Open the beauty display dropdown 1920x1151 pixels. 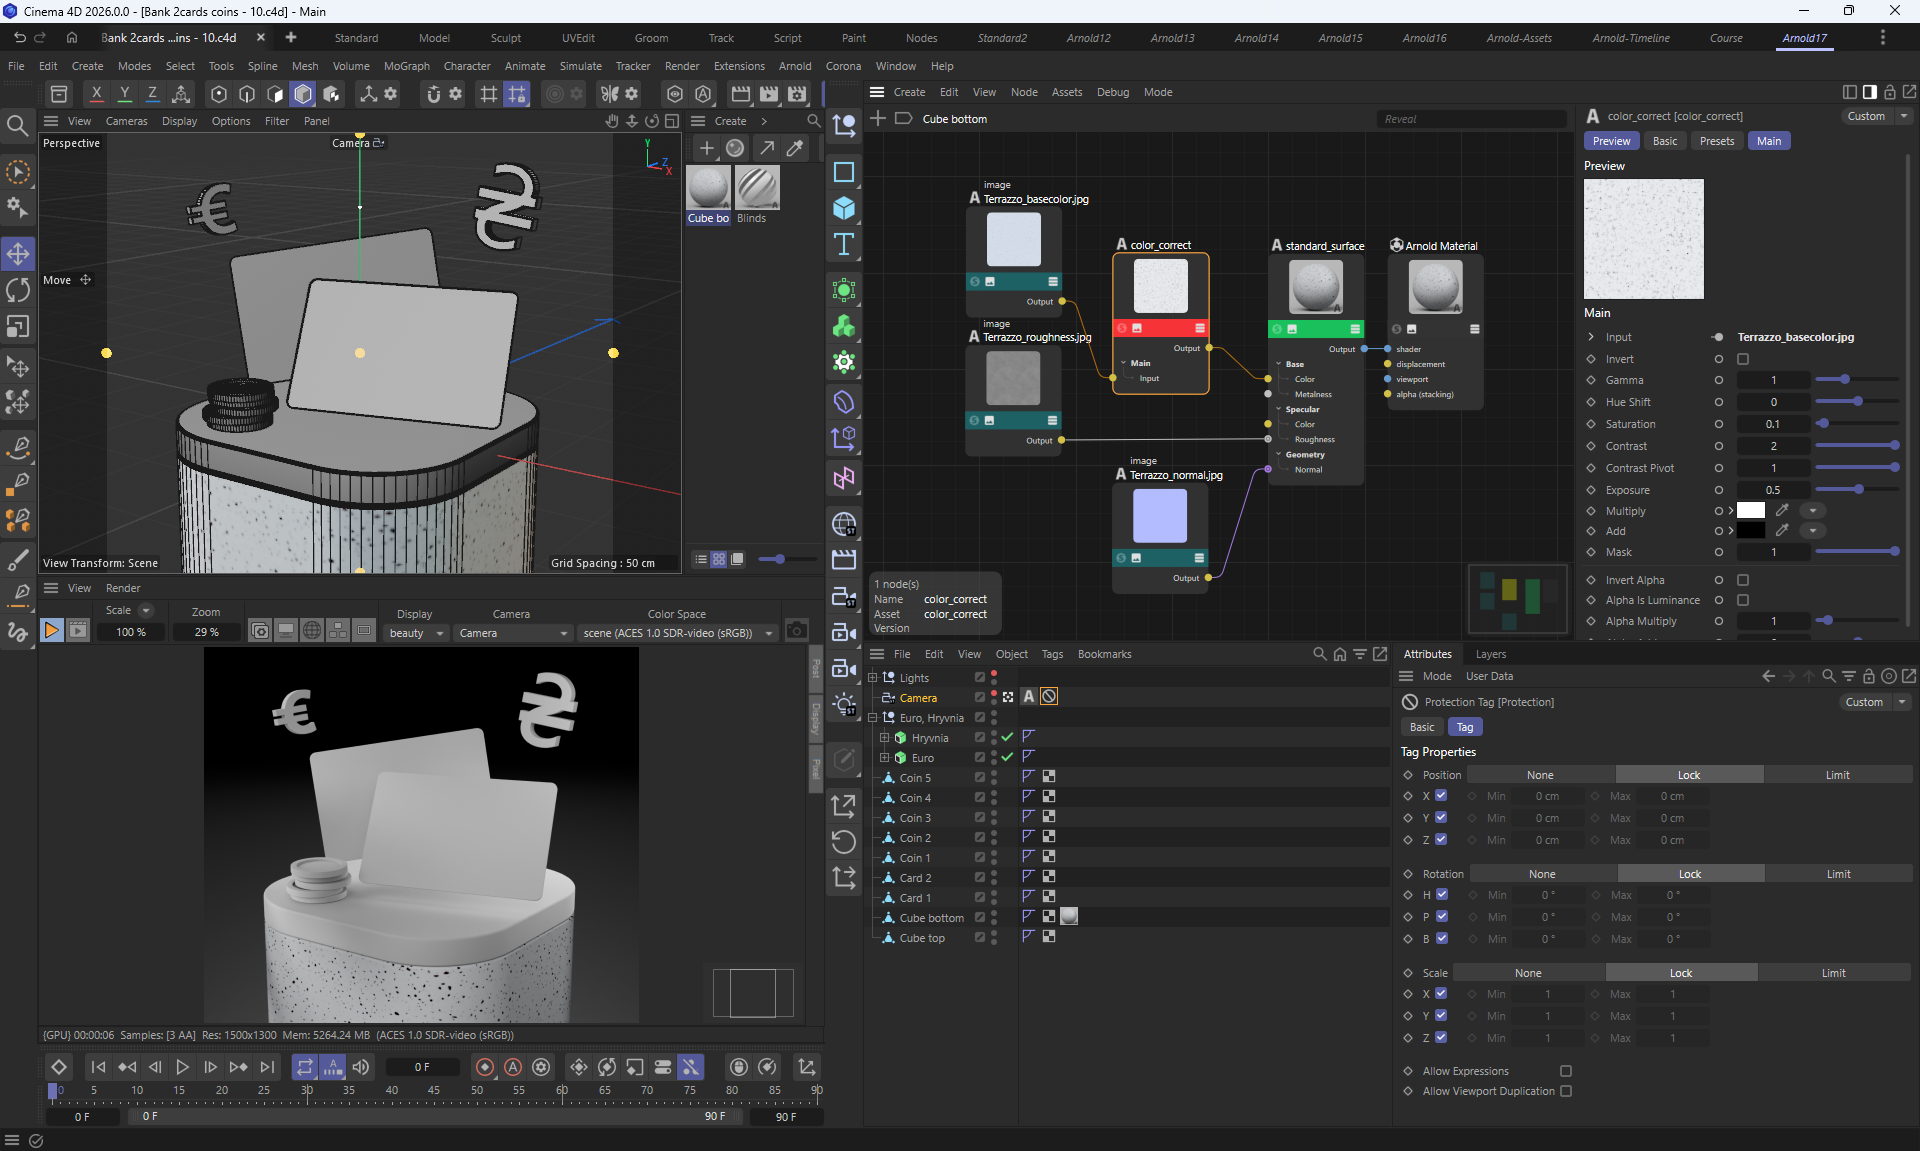click(x=416, y=633)
